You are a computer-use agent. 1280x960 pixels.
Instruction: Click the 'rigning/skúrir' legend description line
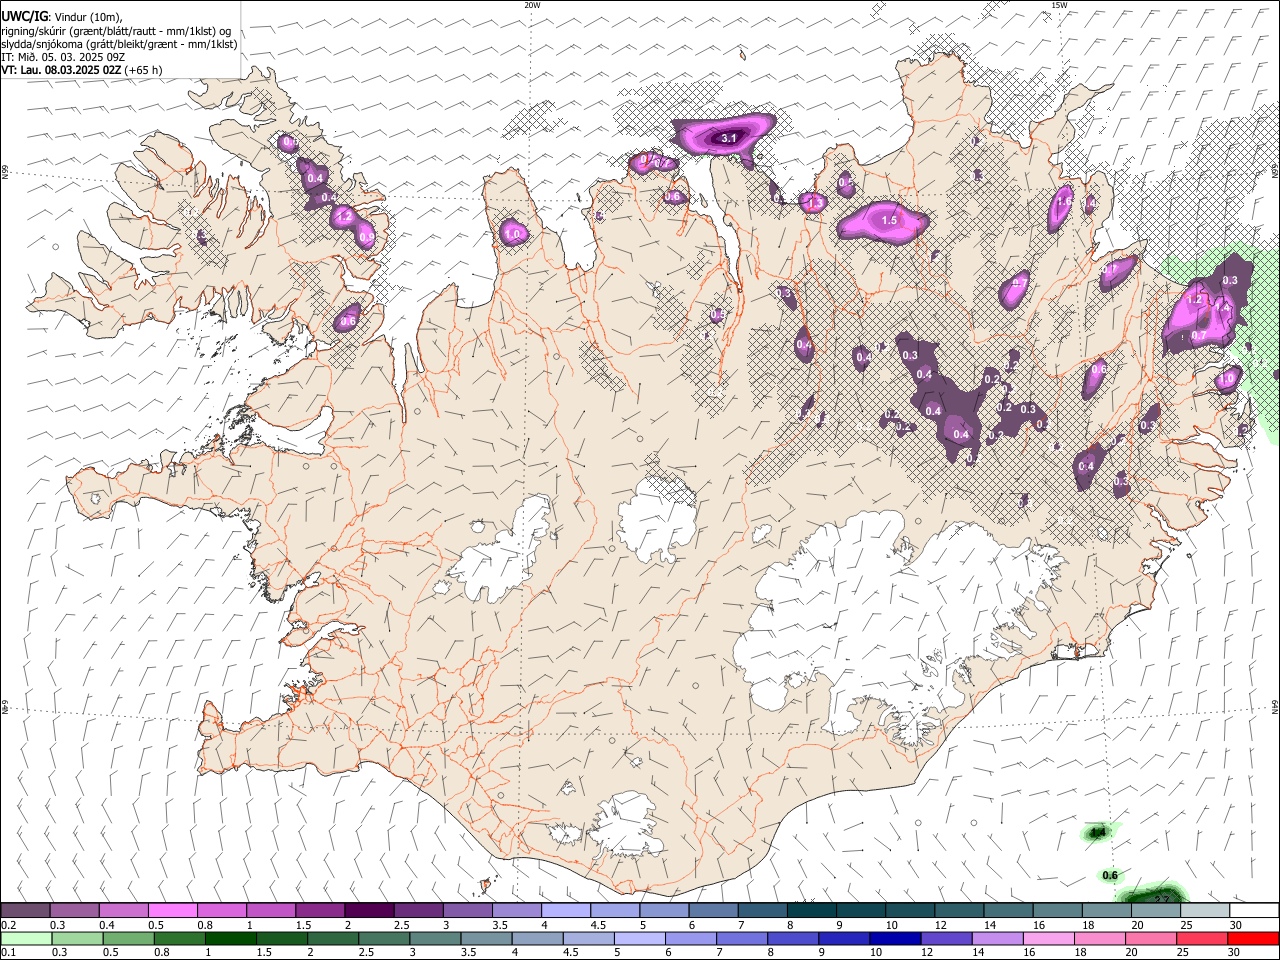(116, 30)
